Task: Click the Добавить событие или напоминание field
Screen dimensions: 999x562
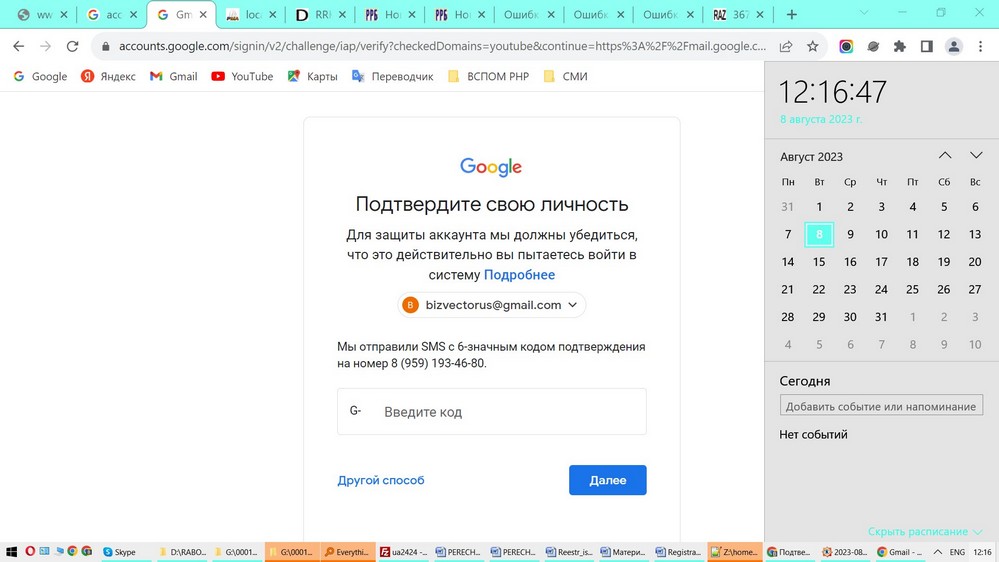Action: [x=881, y=406]
